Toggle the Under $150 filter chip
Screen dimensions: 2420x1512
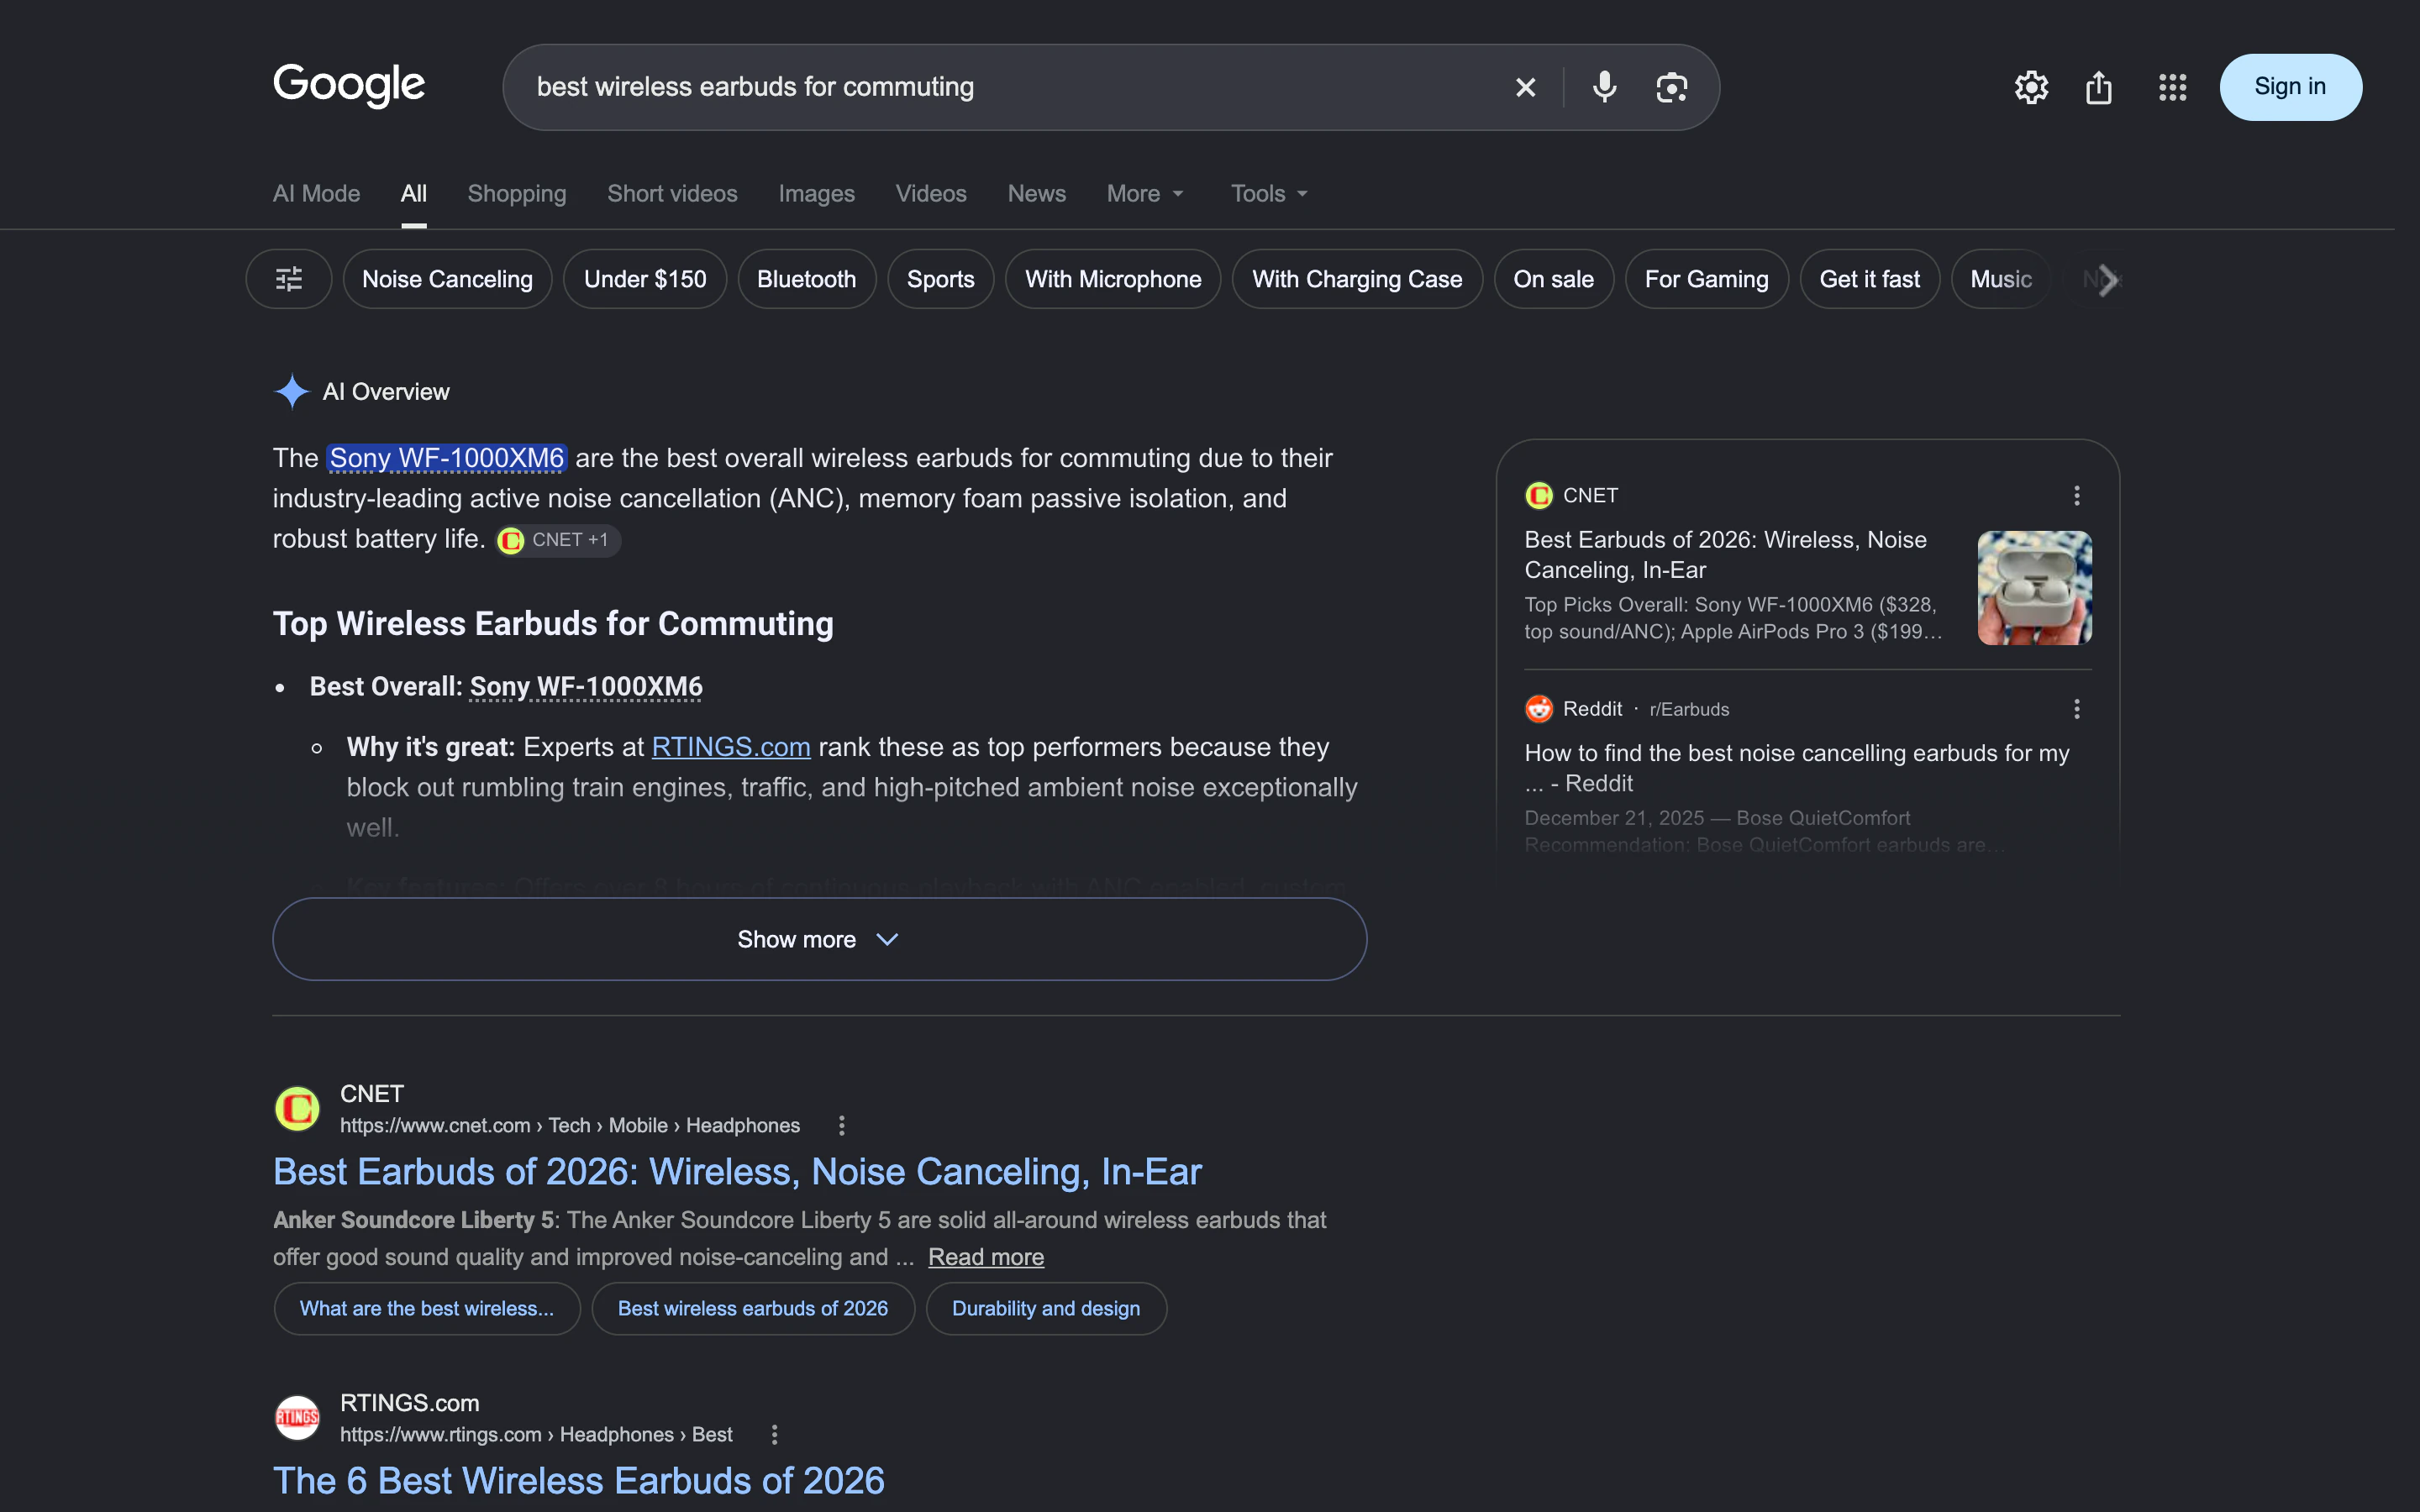click(645, 279)
